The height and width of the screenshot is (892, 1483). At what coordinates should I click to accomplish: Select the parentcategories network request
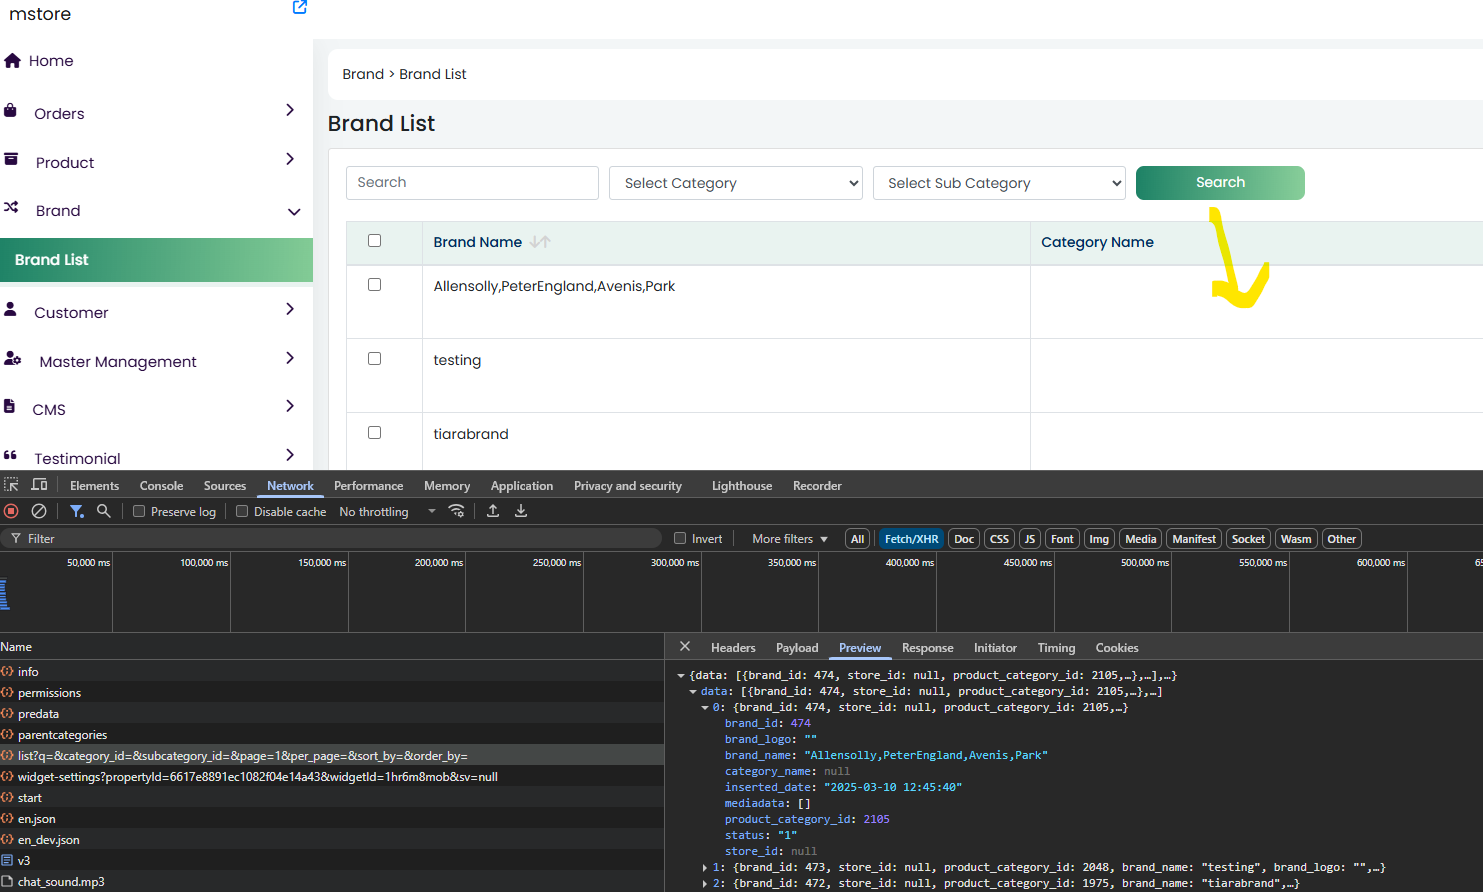point(332,735)
